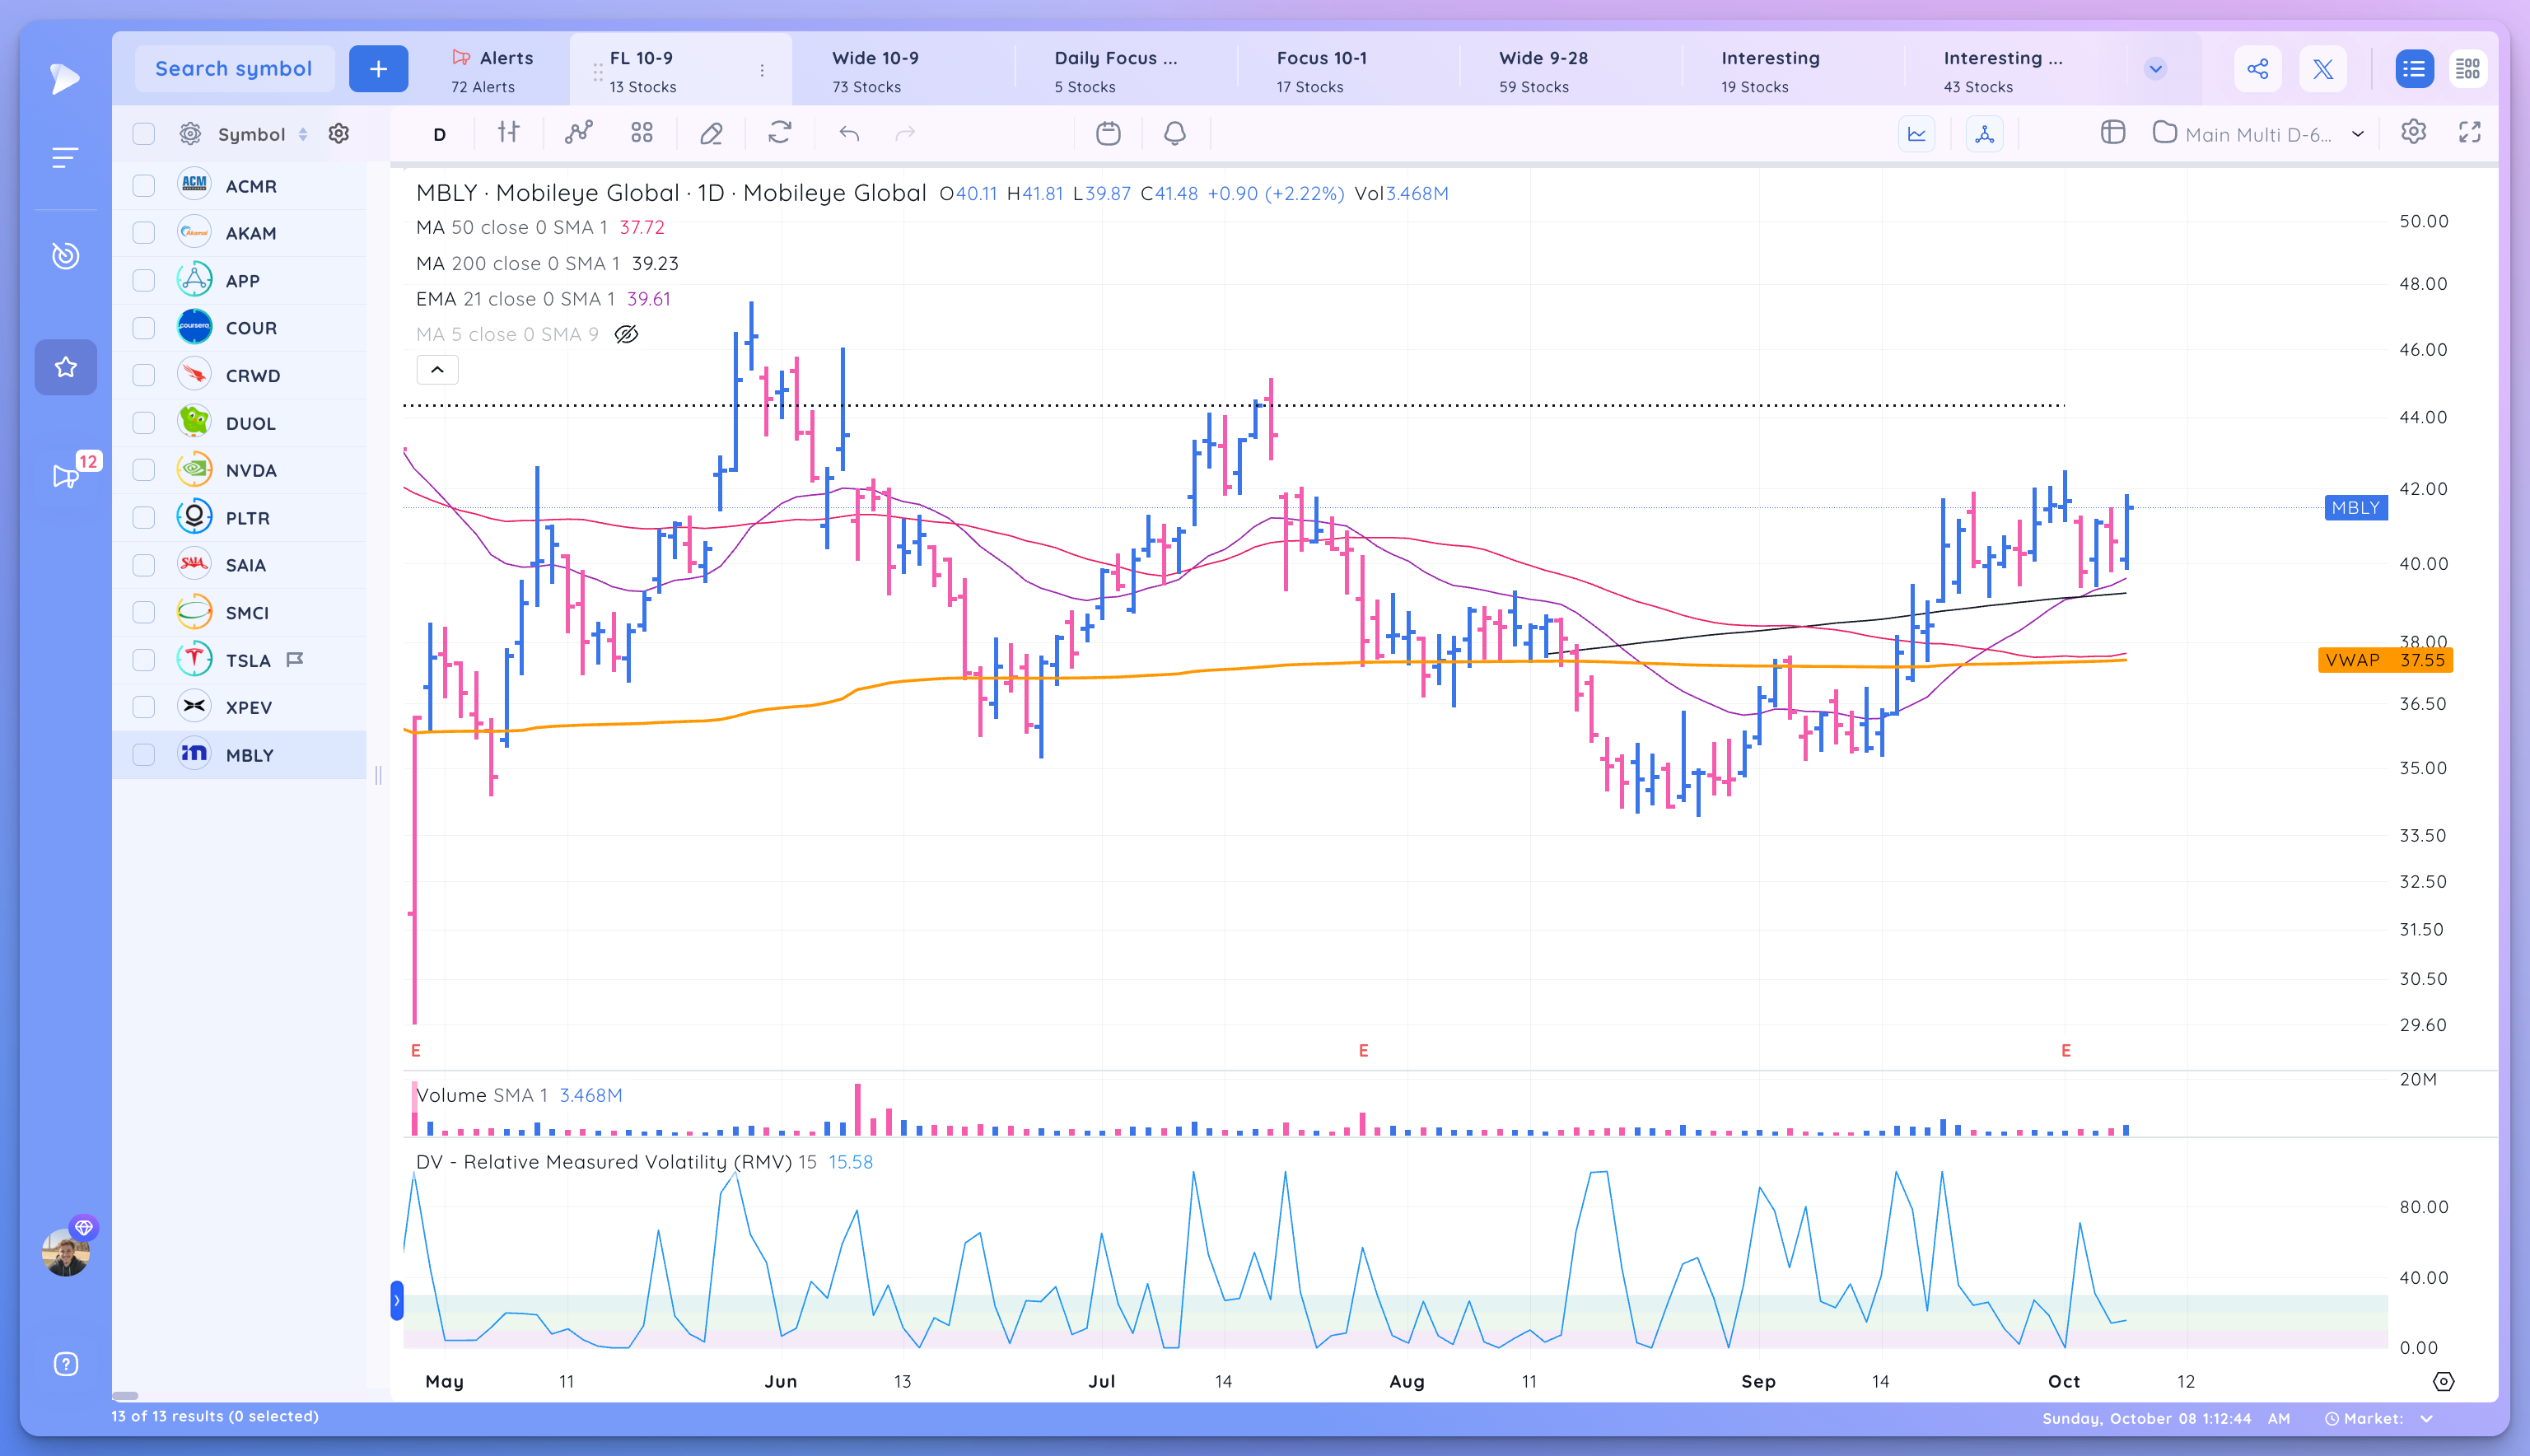Enter fullscreen chart mode

click(2470, 132)
